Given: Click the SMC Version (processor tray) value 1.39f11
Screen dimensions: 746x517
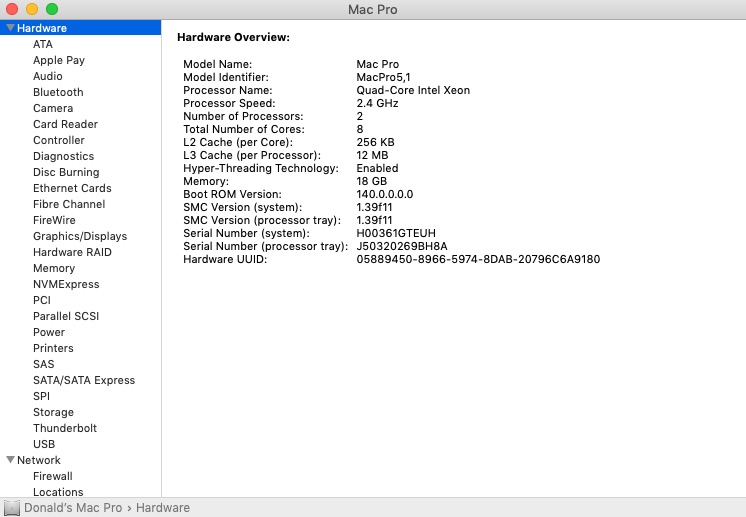Looking at the screenshot, I should (374, 220).
